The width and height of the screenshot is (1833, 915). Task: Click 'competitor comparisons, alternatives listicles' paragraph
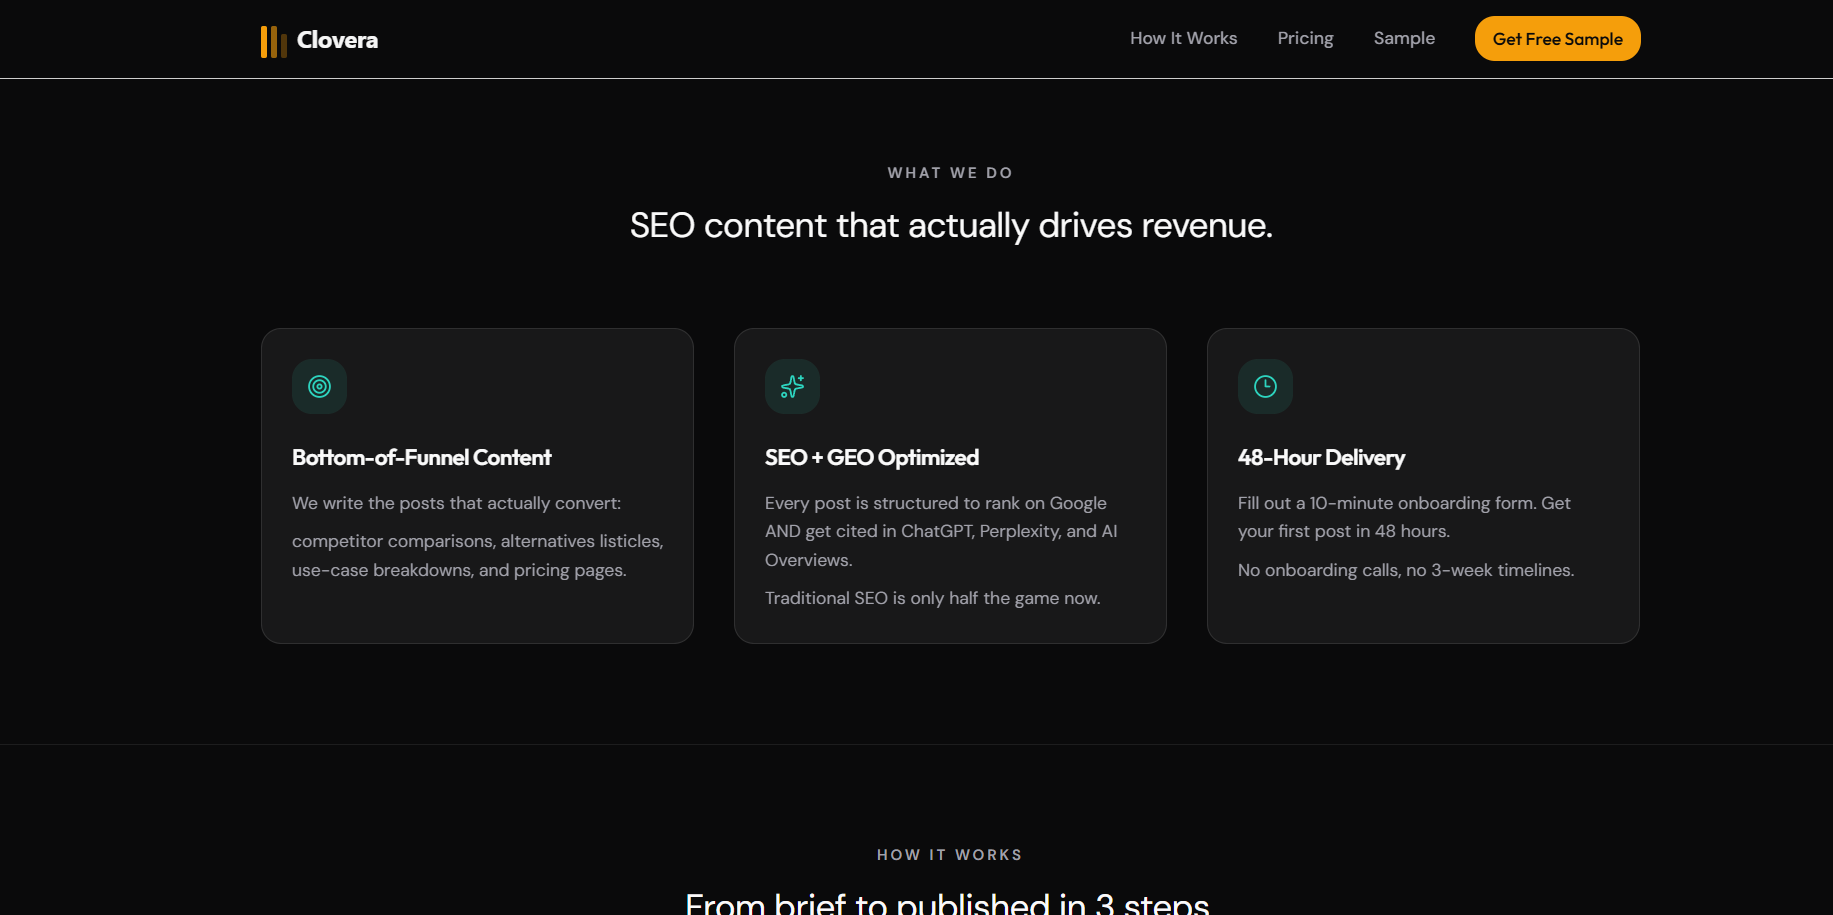[x=478, y=555]
